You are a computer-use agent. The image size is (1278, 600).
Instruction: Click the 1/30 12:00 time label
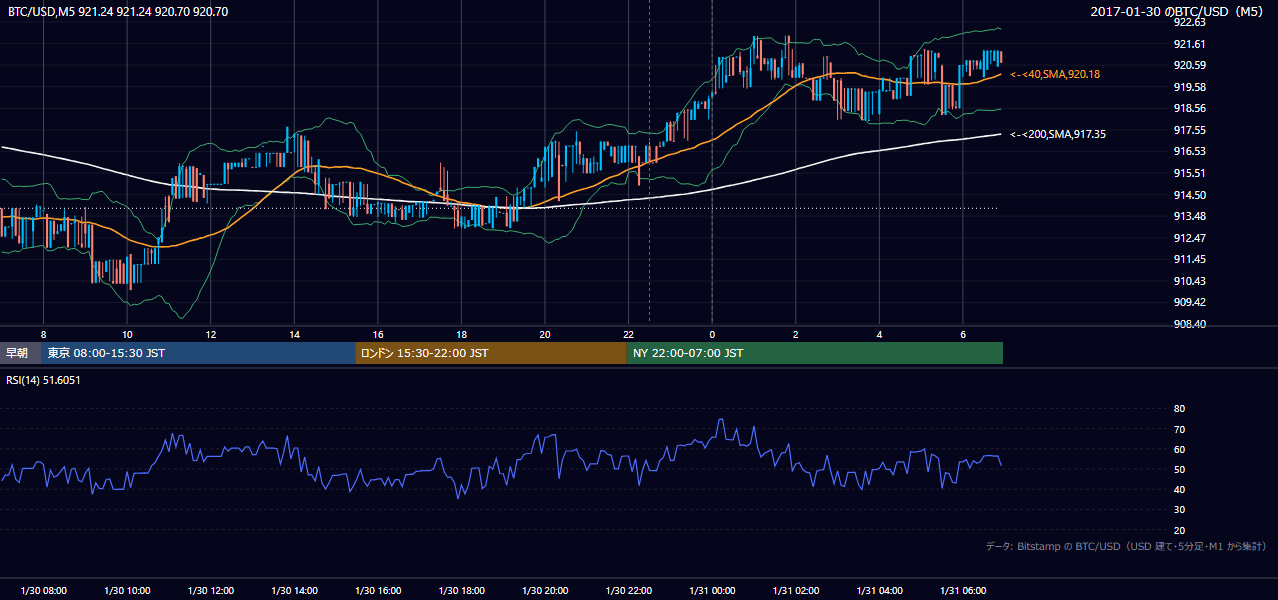[210, 591]
